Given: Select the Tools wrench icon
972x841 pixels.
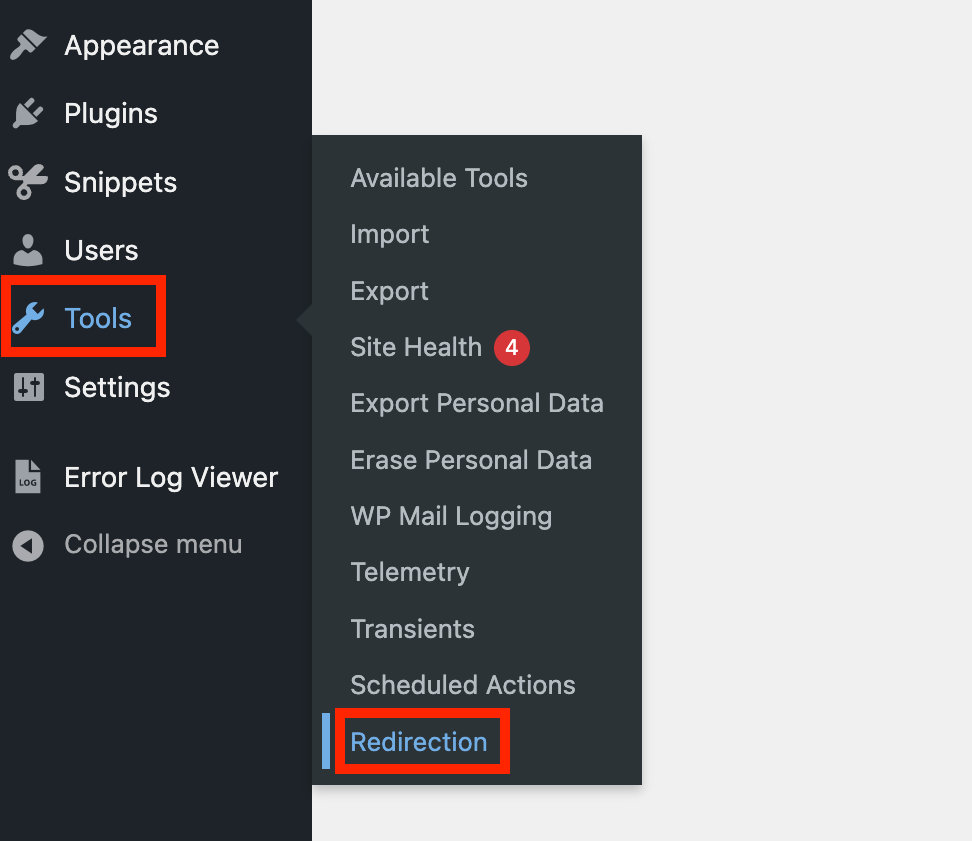Looking at the screenshot, I should tap(28, 317).
